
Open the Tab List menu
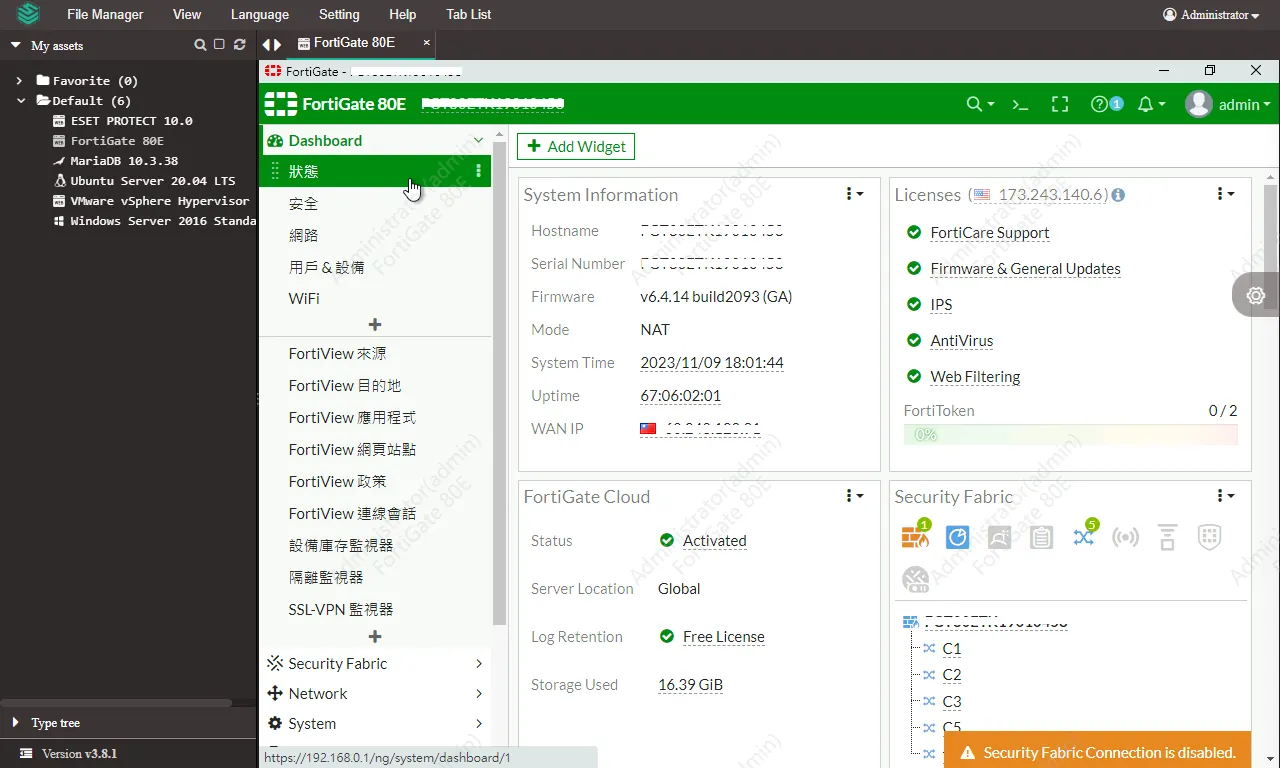point(468,14)
